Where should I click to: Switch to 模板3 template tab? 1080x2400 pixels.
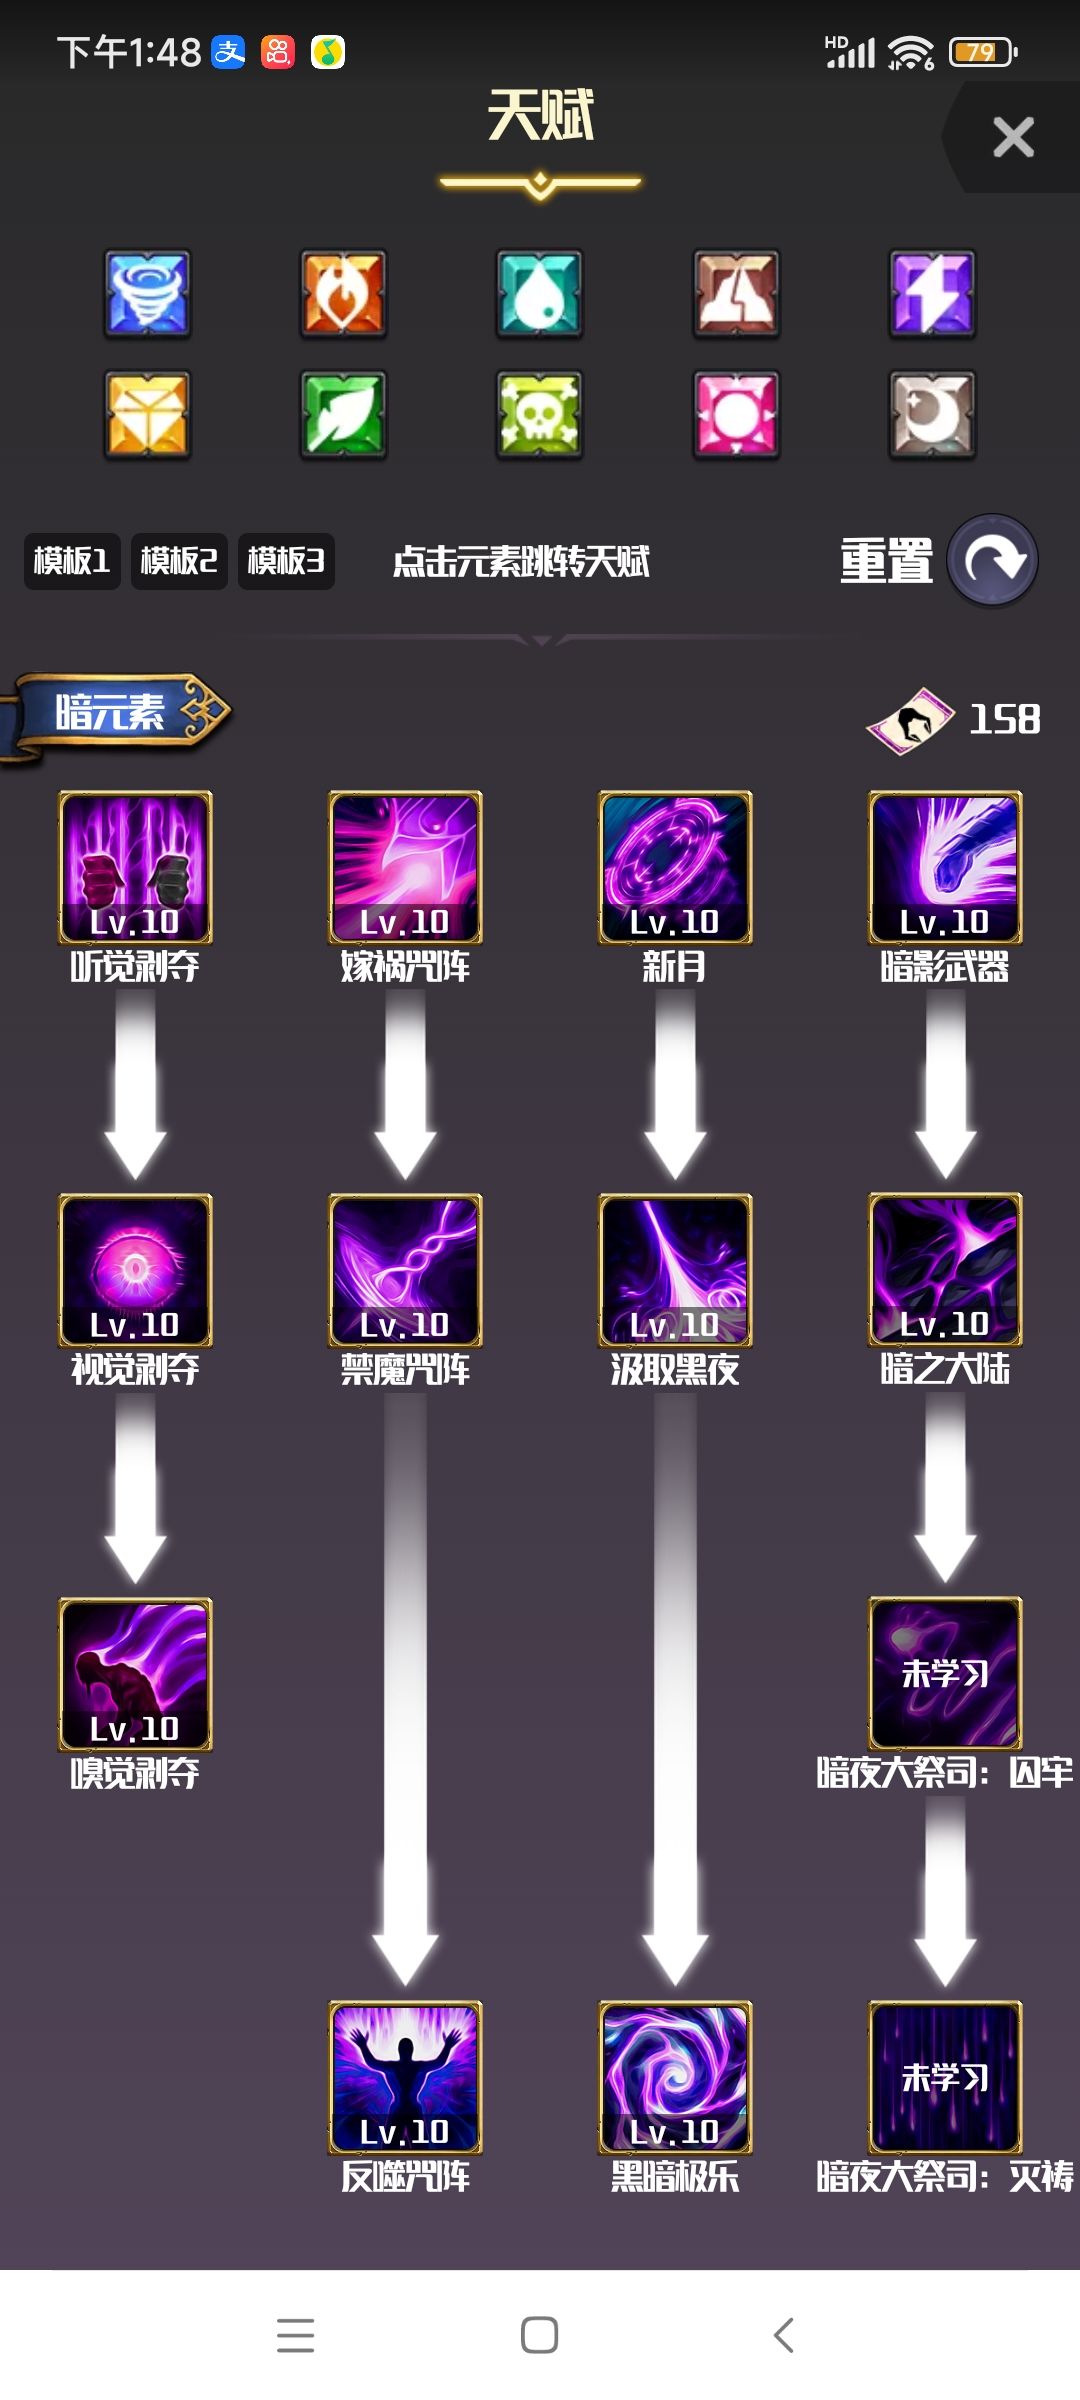tap(286, 561)
